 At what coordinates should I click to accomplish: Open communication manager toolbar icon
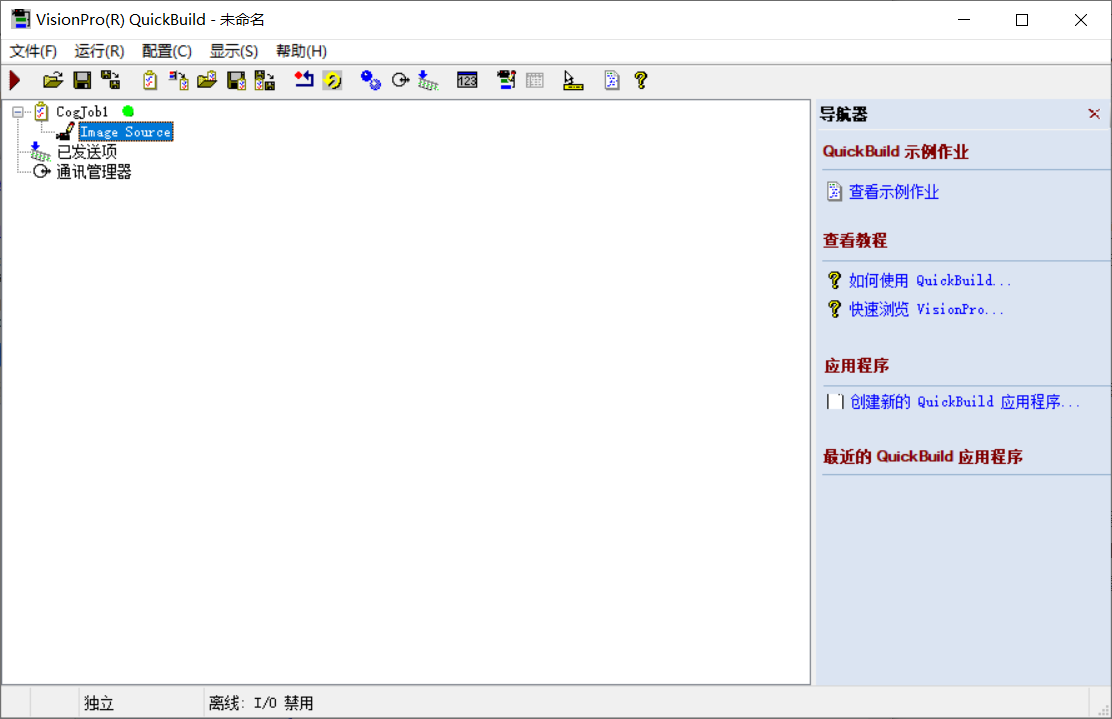(x=401, y=80)
